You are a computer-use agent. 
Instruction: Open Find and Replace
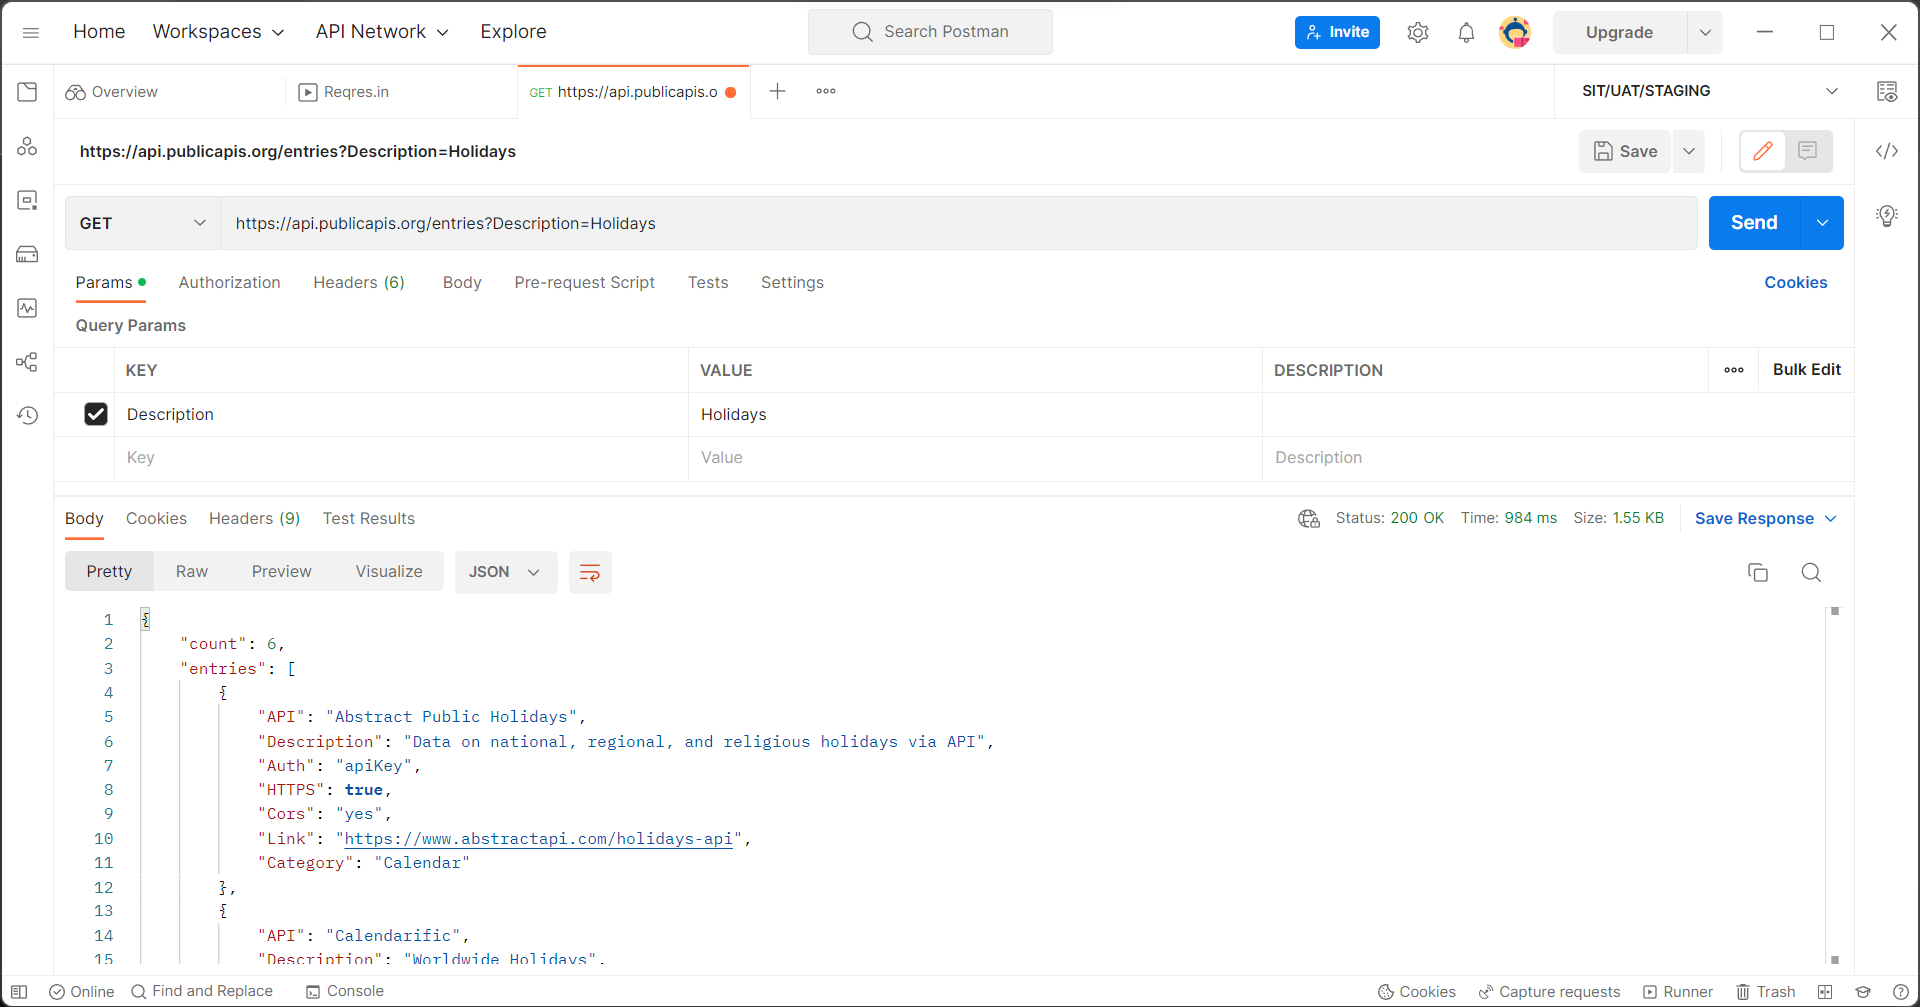pyautogui.click(x=202, y=991)
